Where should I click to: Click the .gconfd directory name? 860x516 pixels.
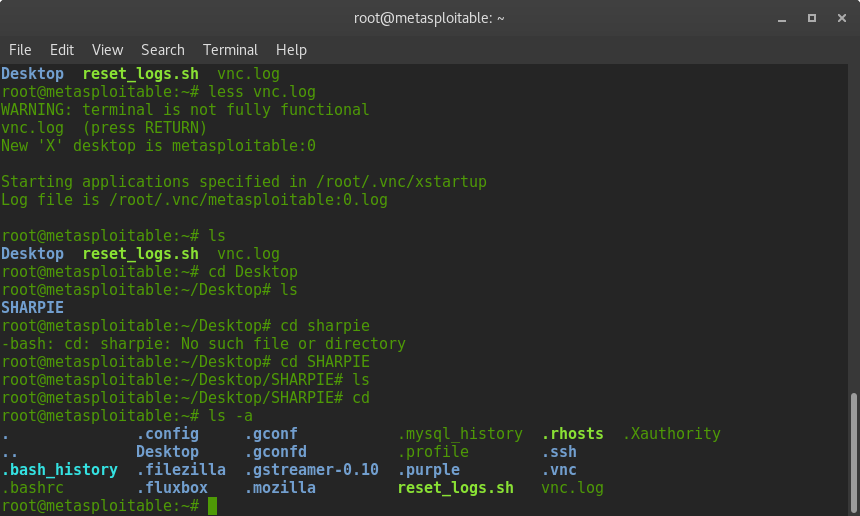pos(275,452)
